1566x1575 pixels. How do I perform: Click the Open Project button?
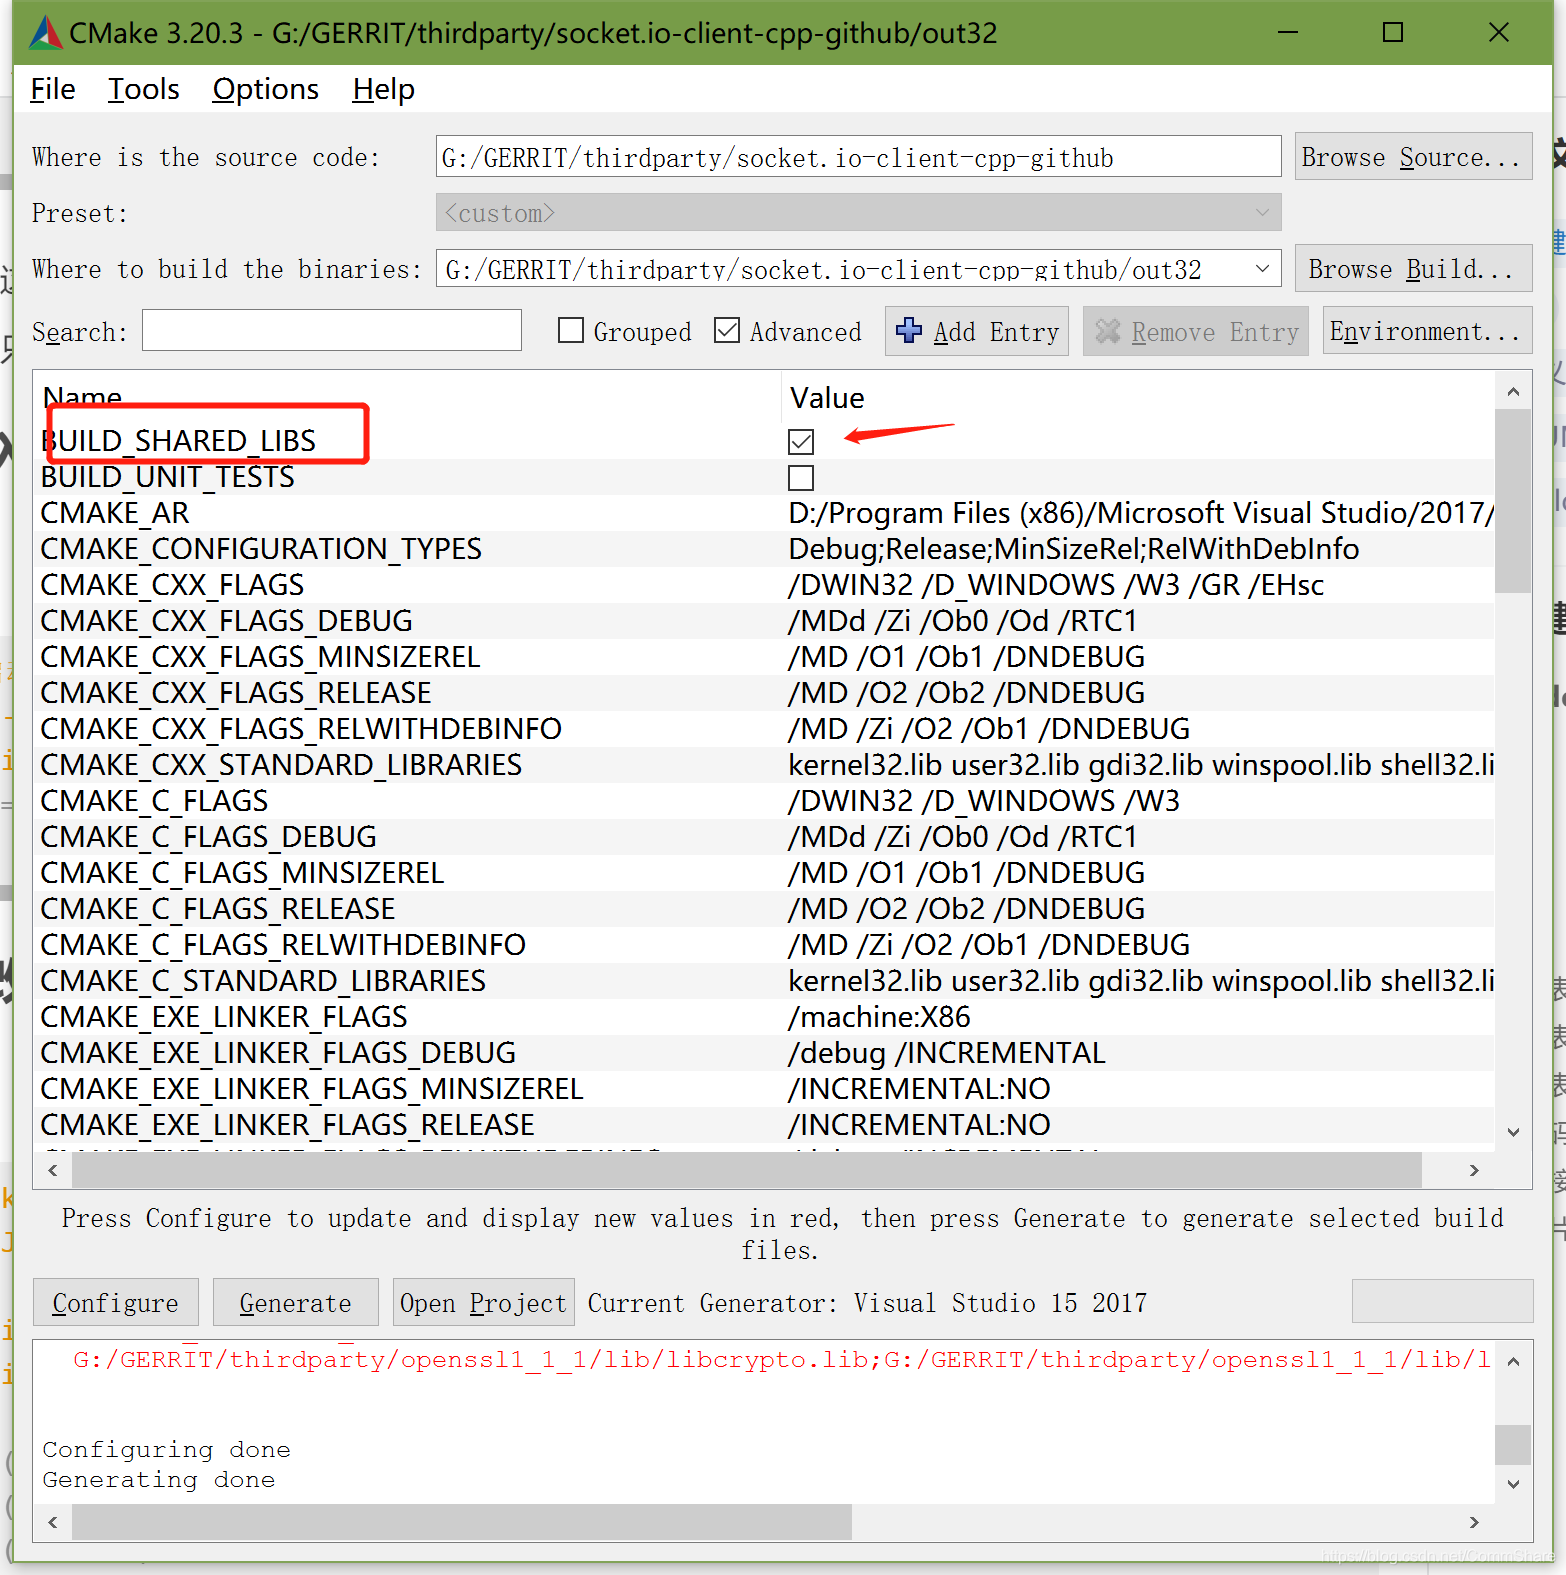point(484,1302)
